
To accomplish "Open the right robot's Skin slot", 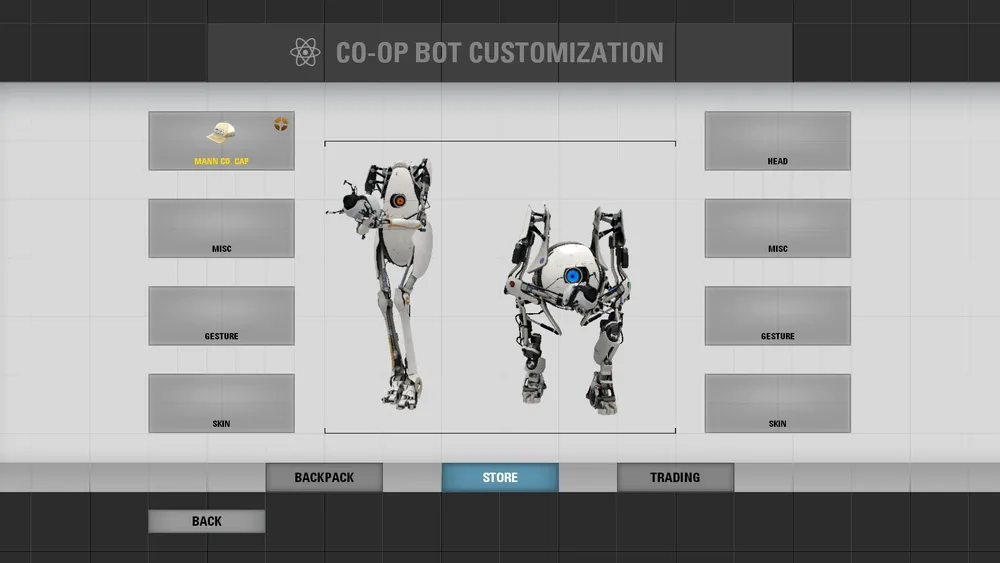I will coord(777,403).
